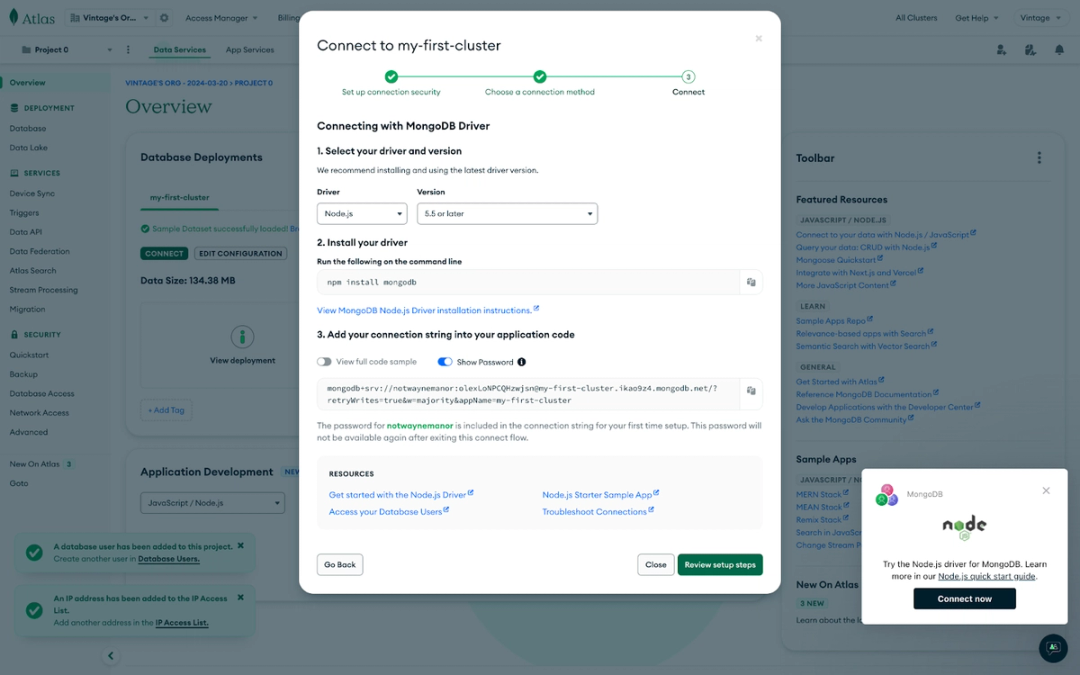The width and height of the screenshot is (1080, 675).
Task: Copy the npm install command to clipboard
Action: click(x=751, y=281)
